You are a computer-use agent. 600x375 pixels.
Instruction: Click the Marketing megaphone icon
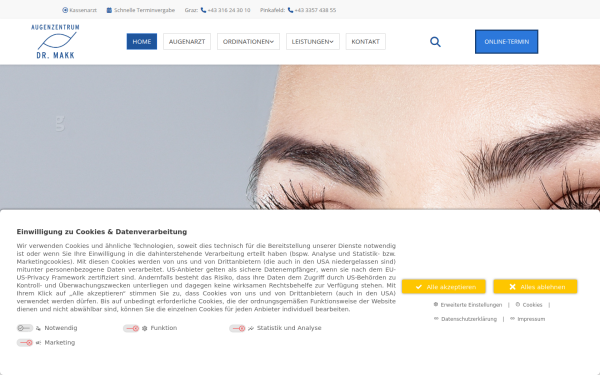(38, 343)
